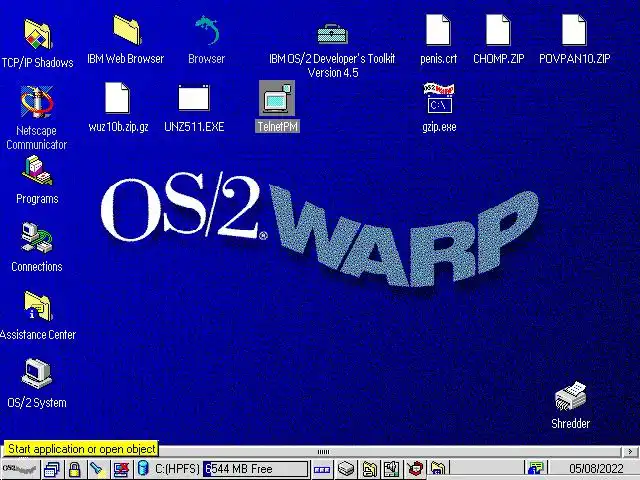Screen dimensions: 640x480
Task: Open the Programs folder
Action: [37, 171]
